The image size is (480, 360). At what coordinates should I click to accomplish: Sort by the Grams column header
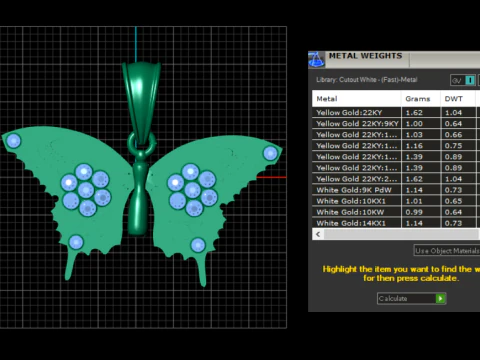(421, 99)
